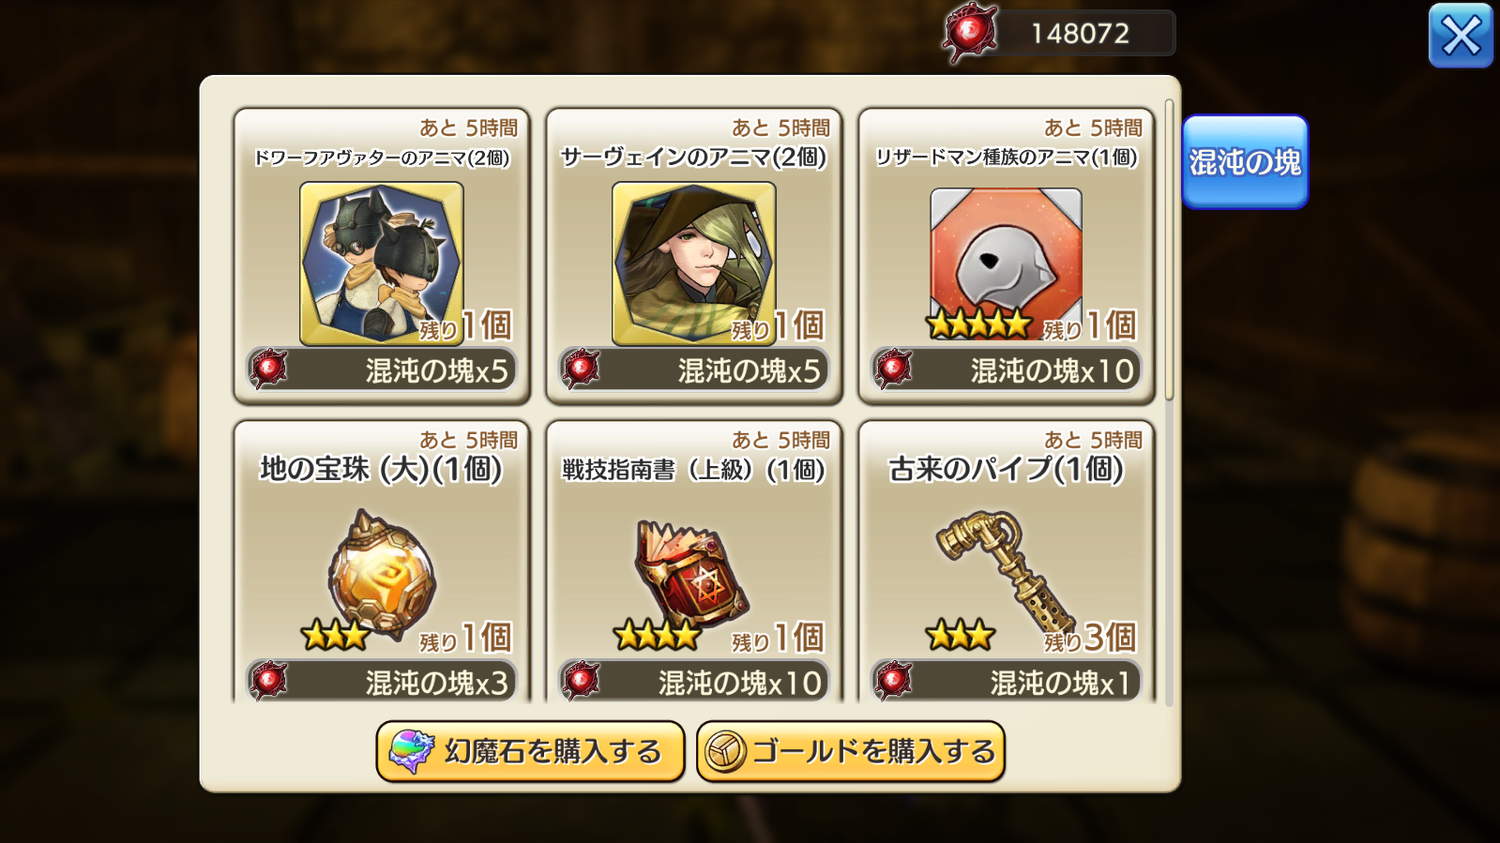Close the shop with the blue X

click(1461, 36)
